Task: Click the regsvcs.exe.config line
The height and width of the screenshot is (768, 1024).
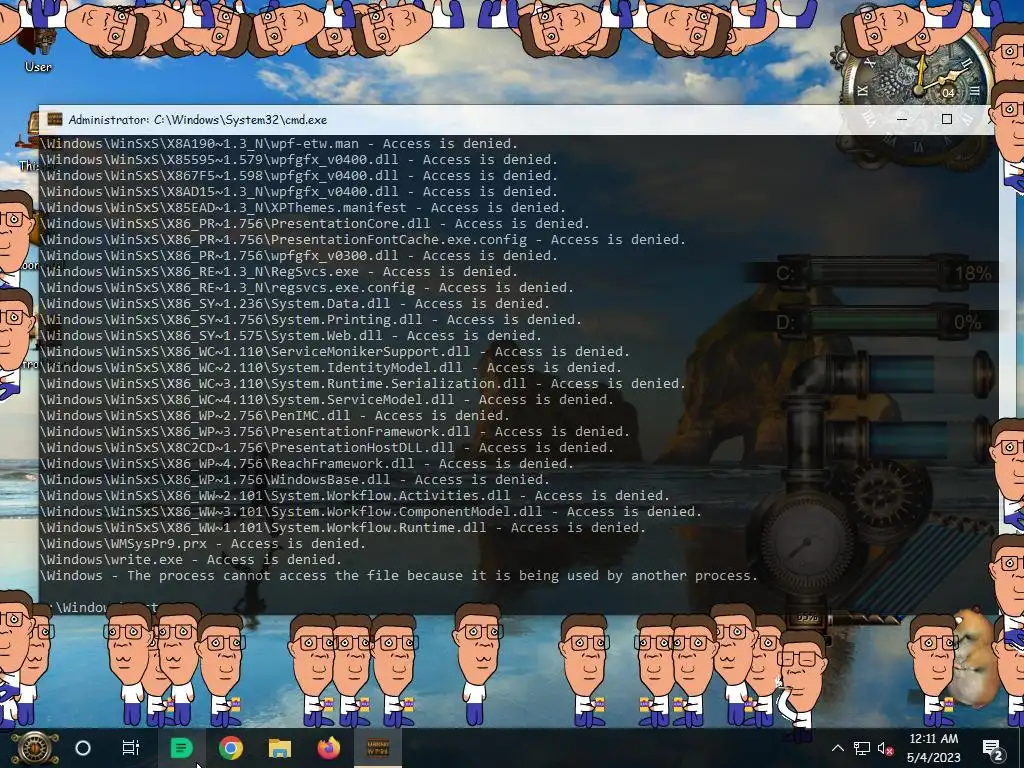Action: (307, 288)
